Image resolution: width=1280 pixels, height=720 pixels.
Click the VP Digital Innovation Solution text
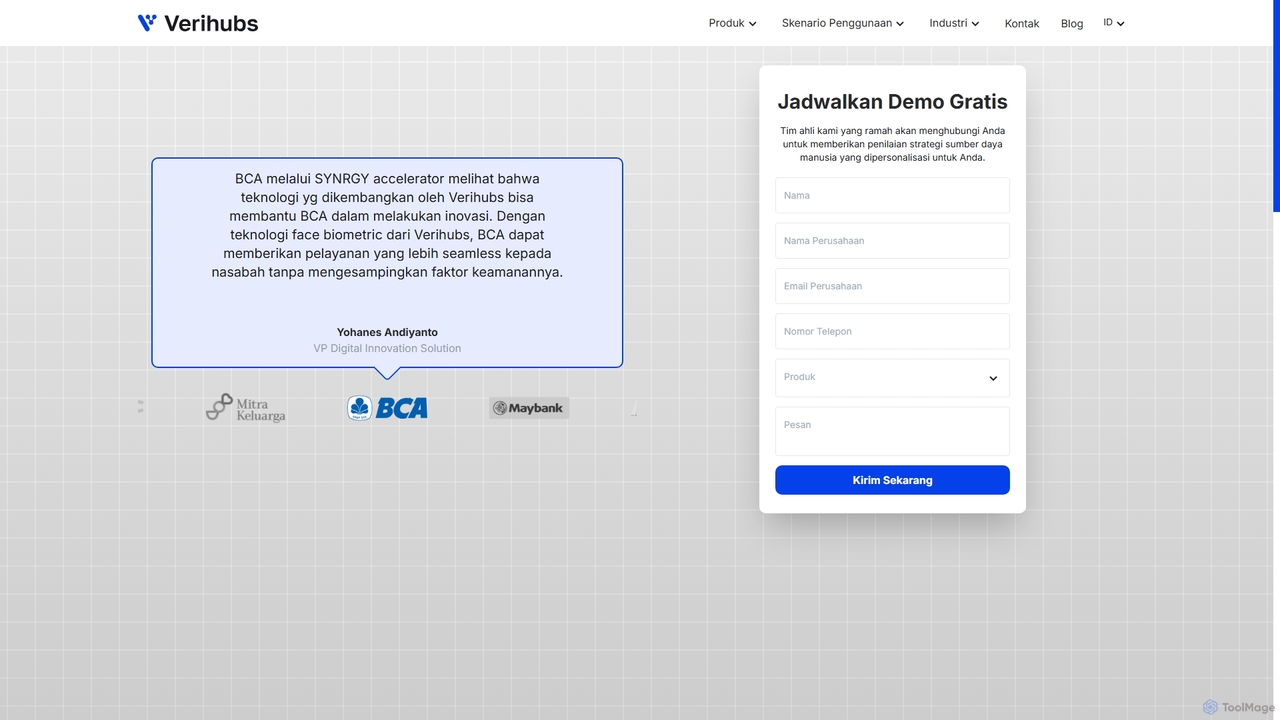coord(387,349)
